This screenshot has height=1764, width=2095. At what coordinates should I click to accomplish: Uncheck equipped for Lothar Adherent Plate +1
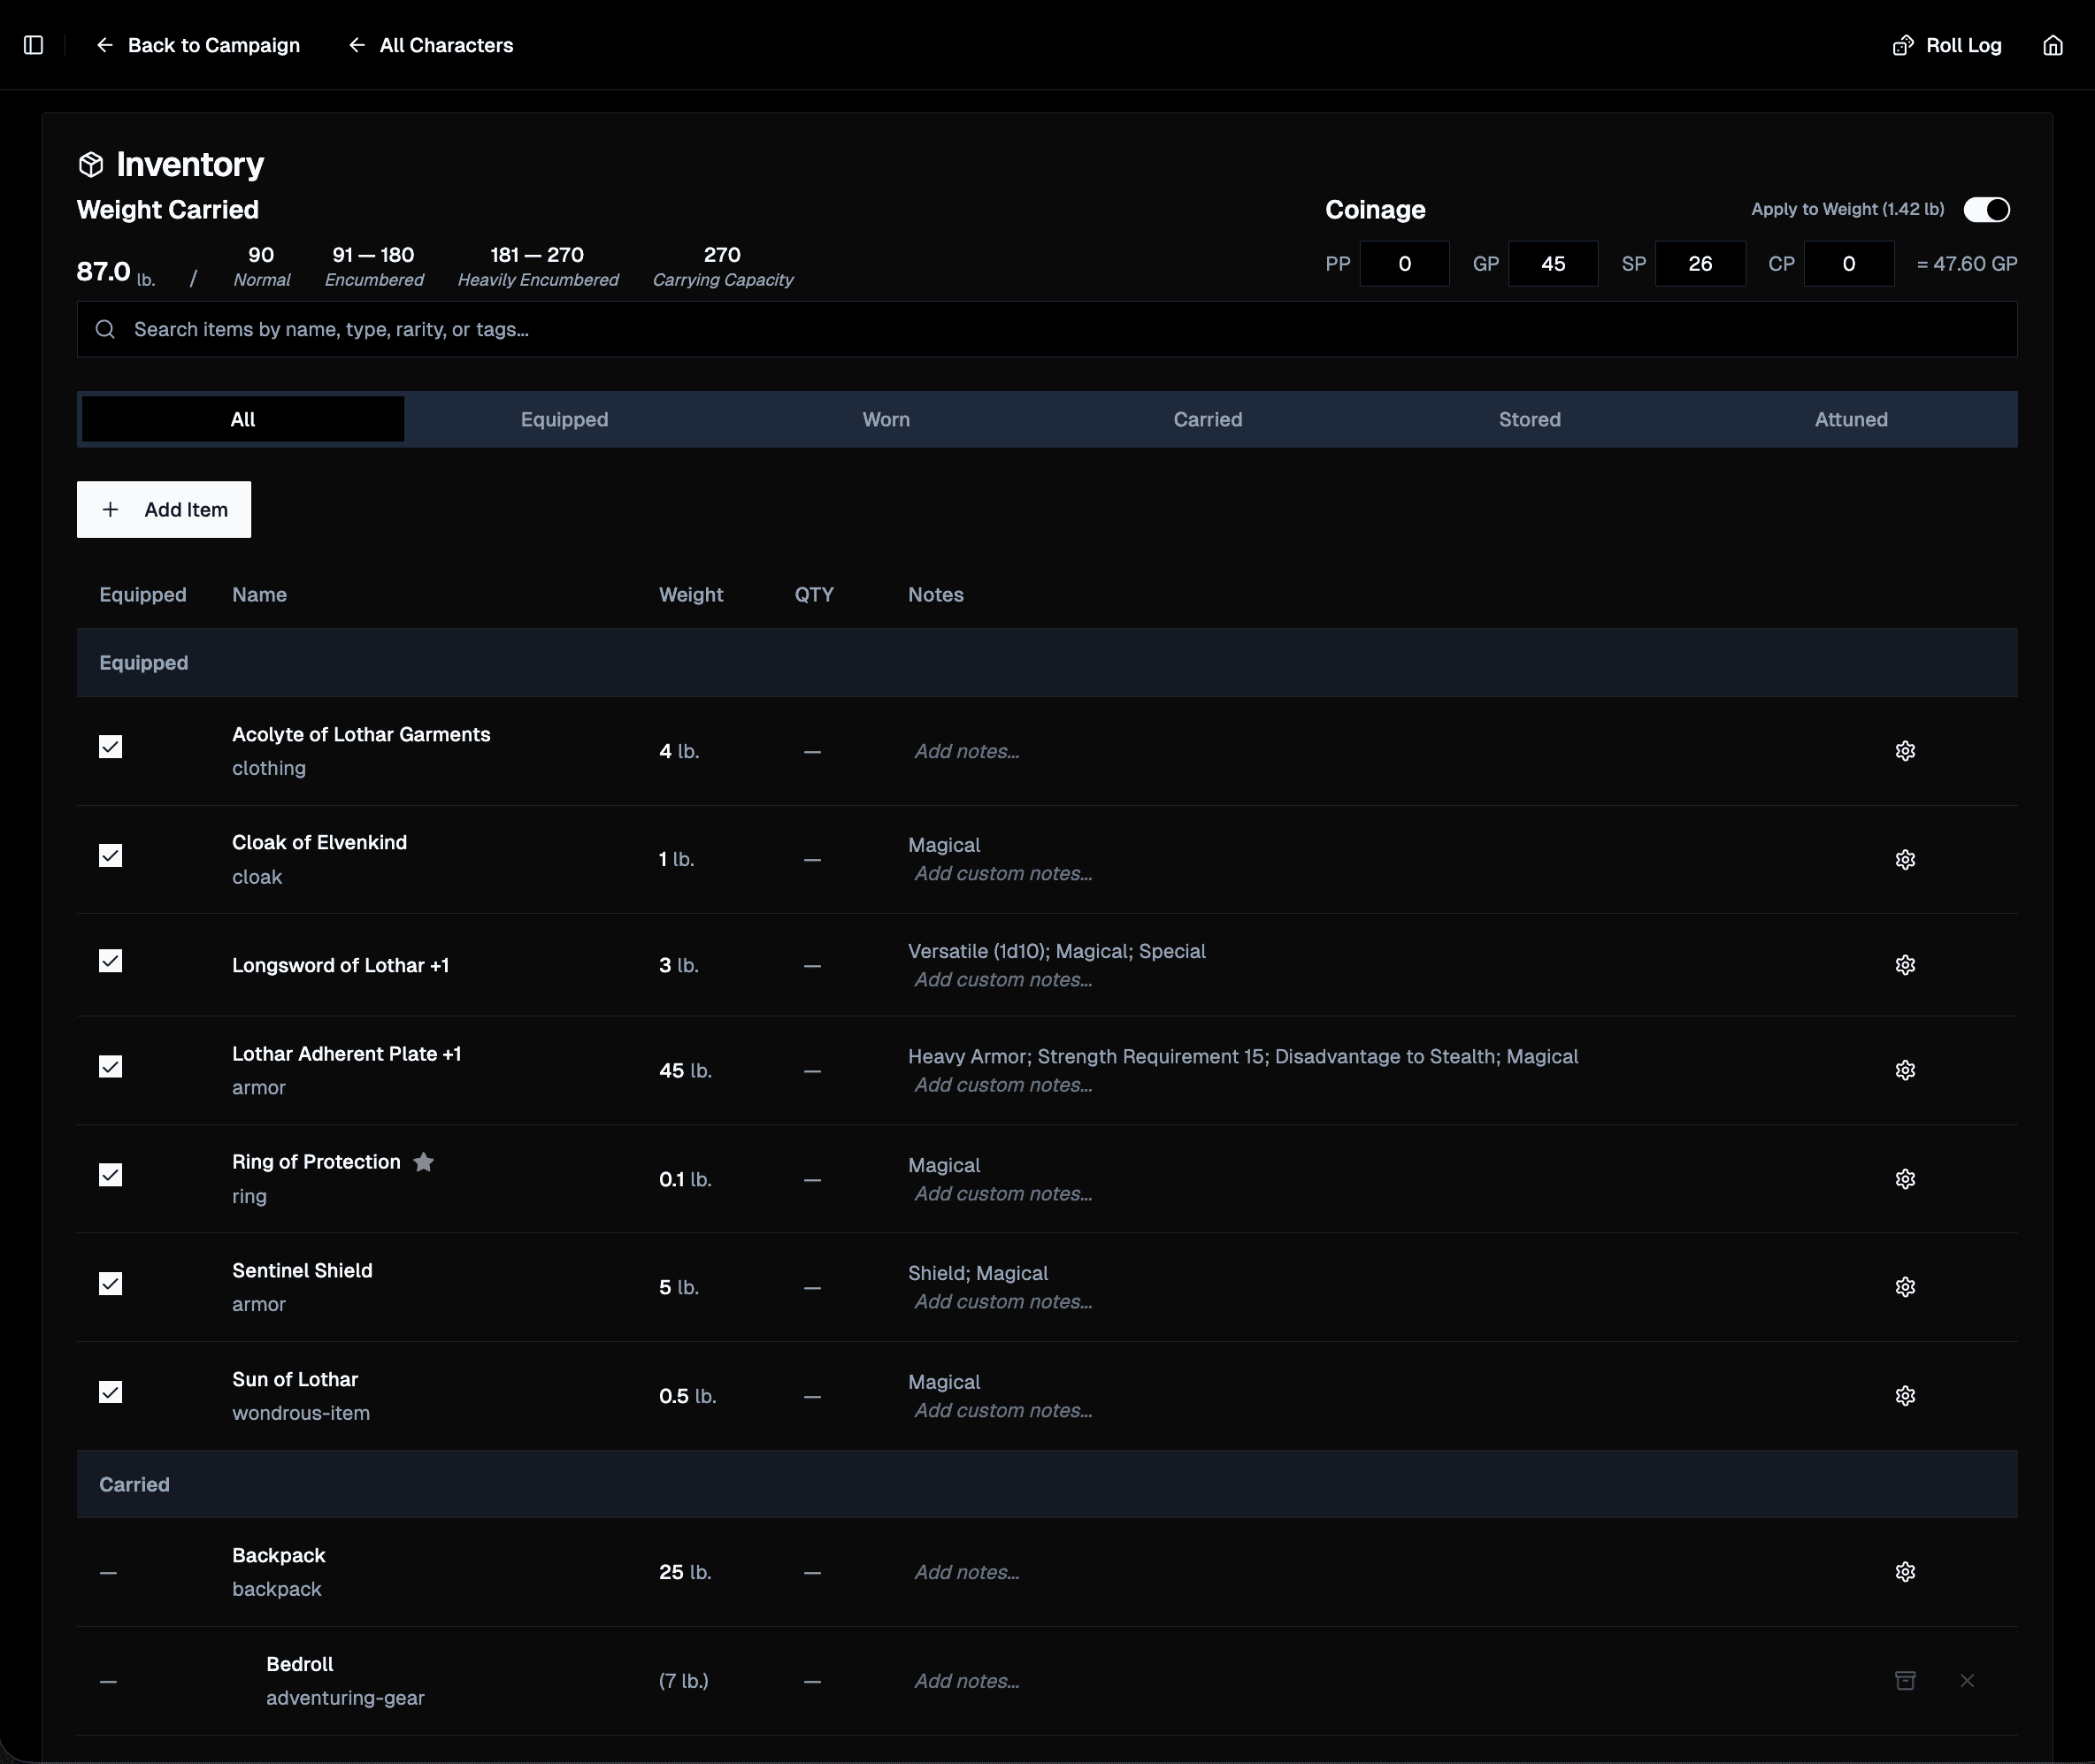coord(110,1067)
